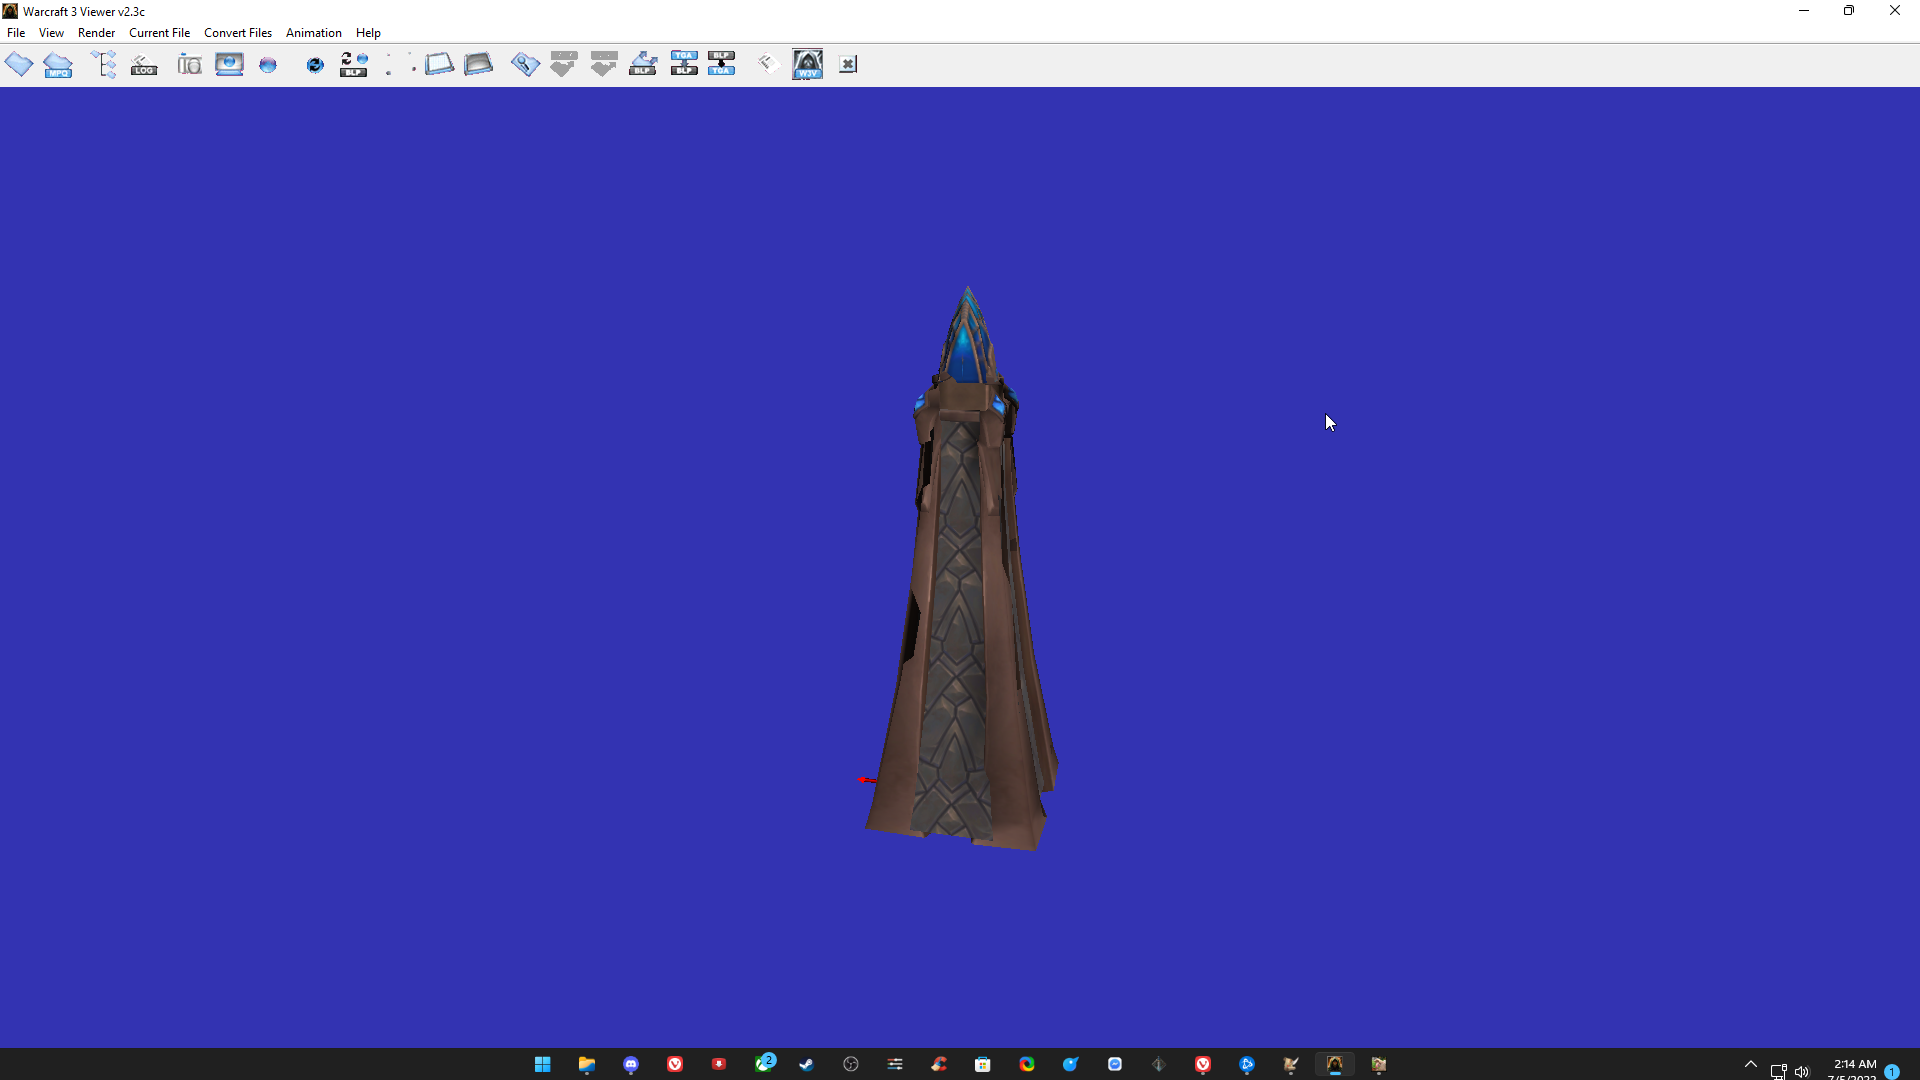Viewport: 1920px width, 1080px height.
Task: Click the monitor BLP screen icon
Action: (x=229, y=64)
